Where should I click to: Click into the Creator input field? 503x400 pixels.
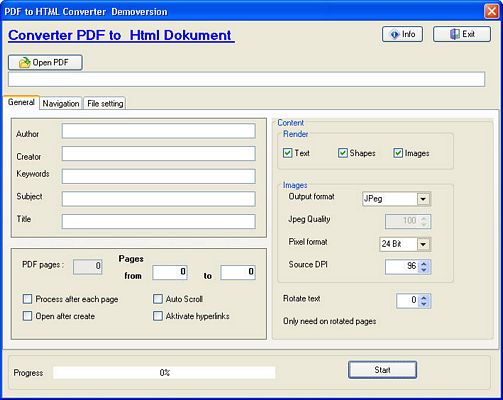(x=159, y=154)
